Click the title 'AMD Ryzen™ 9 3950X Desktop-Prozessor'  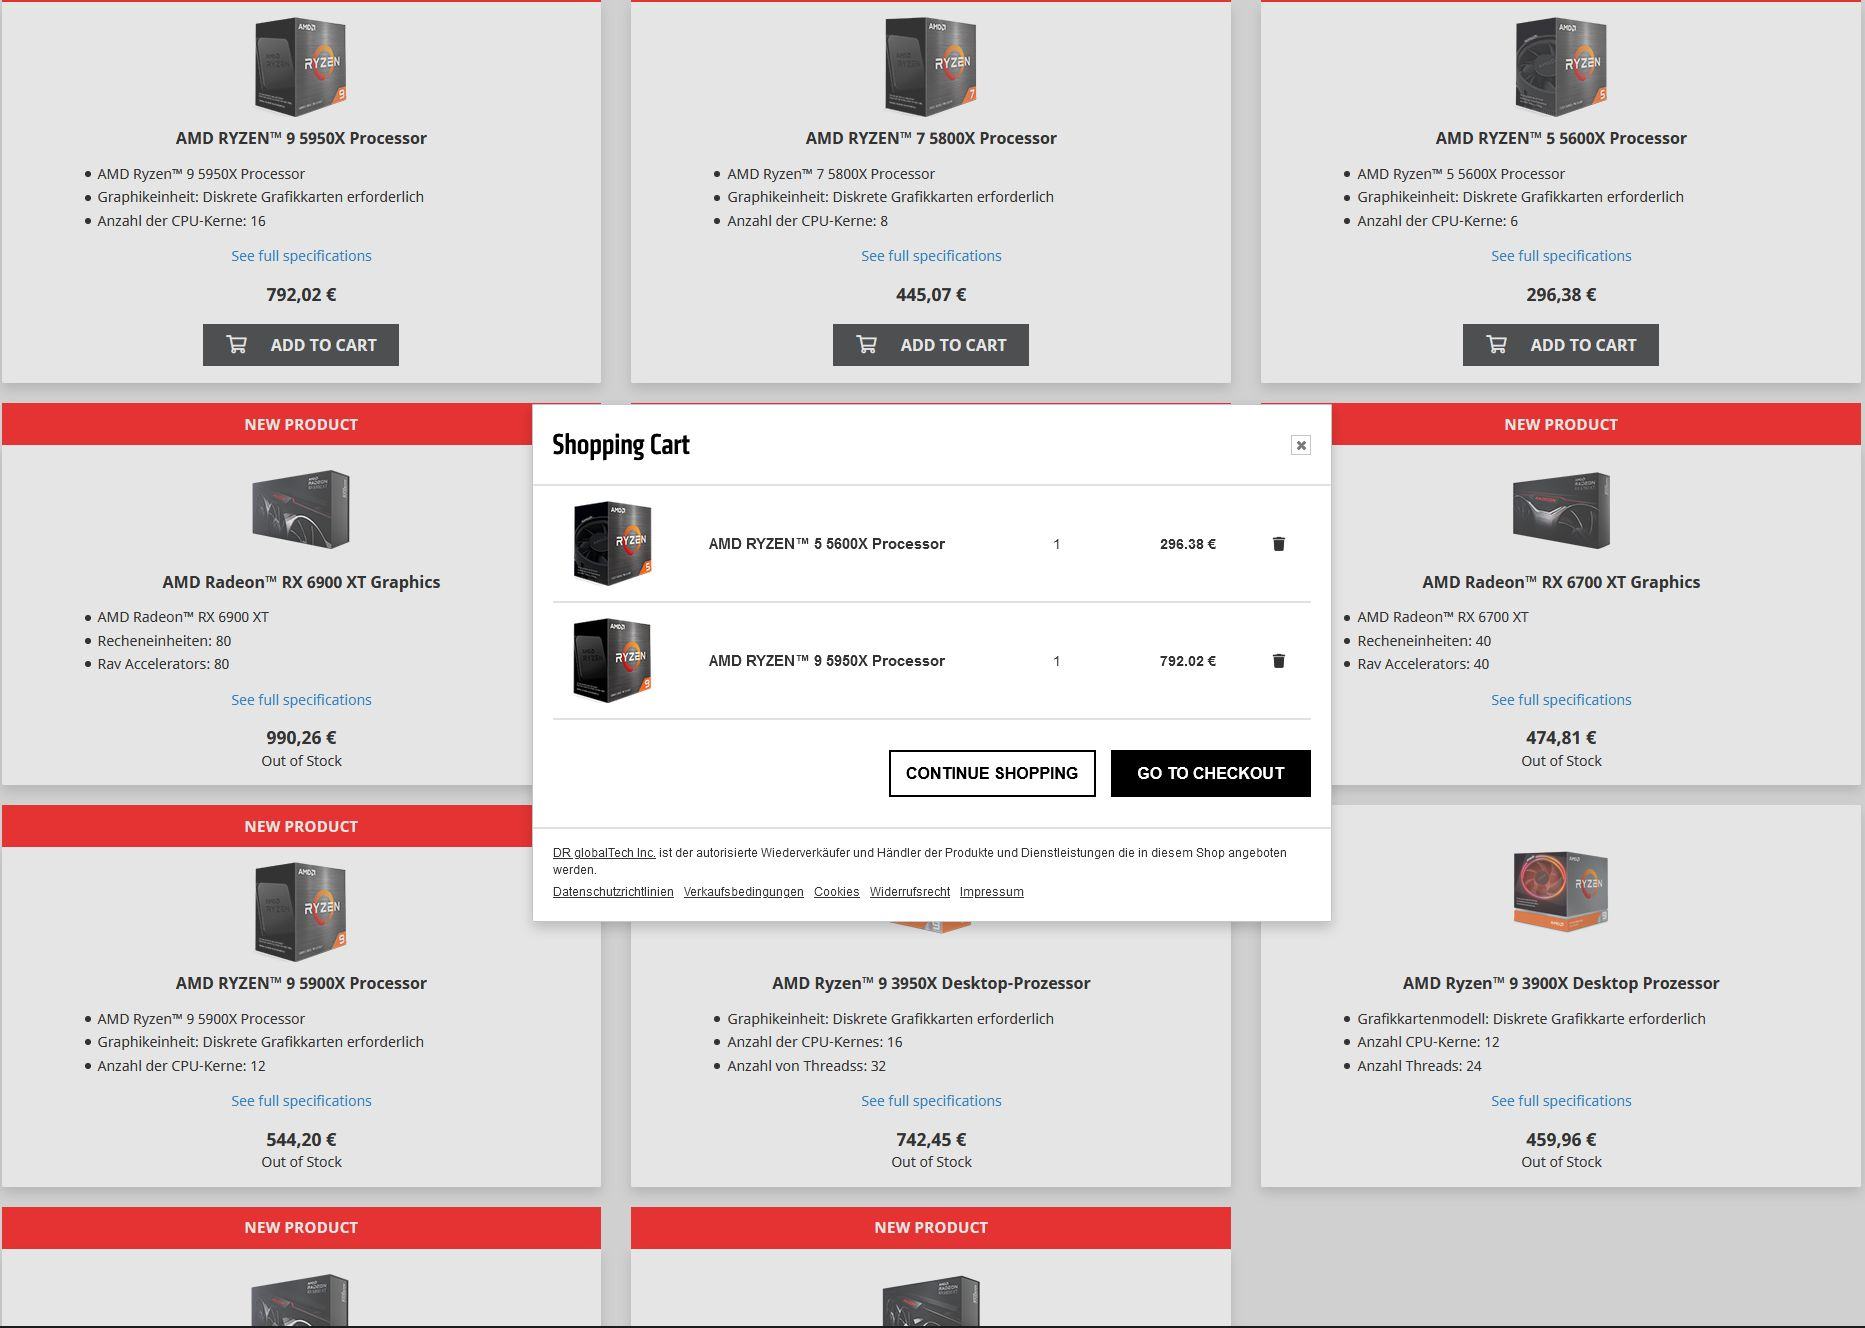[931, 983]
